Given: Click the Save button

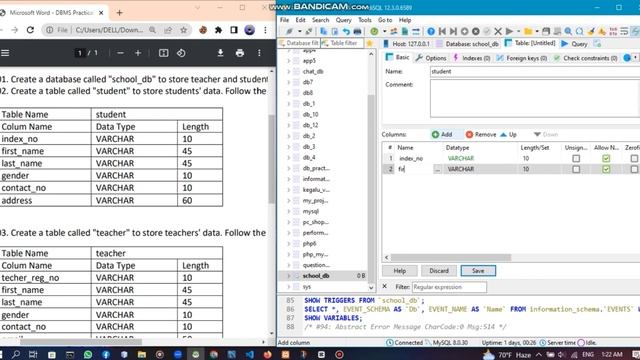Looking at the screenshot, I should [478, 271].
